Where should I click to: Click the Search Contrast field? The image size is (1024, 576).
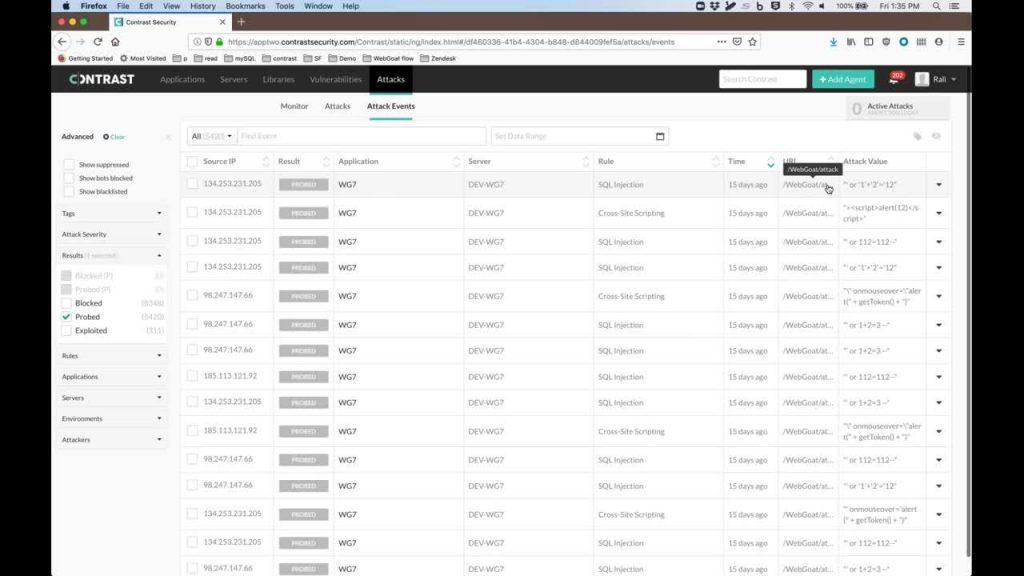click(x=762, y=79)
